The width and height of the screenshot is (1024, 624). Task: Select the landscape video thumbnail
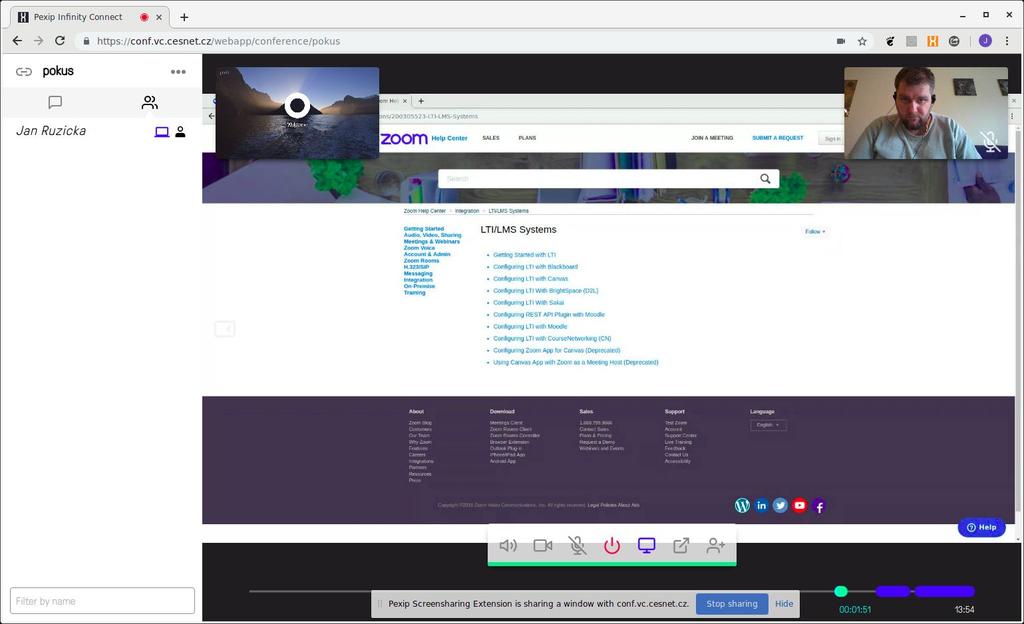point(297,113)
